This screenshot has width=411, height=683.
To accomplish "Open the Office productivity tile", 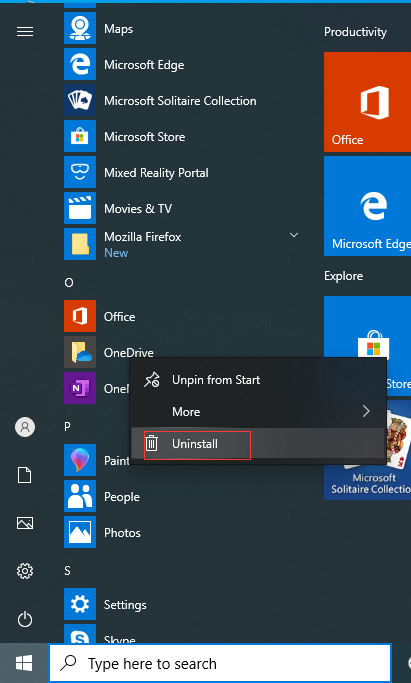I will tap(367, 102).
